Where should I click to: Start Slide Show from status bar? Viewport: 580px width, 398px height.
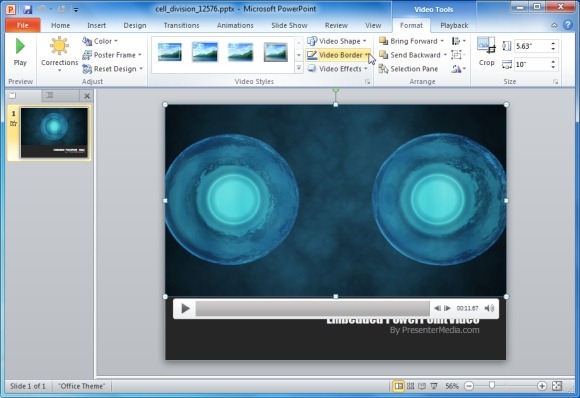point(434,386)
